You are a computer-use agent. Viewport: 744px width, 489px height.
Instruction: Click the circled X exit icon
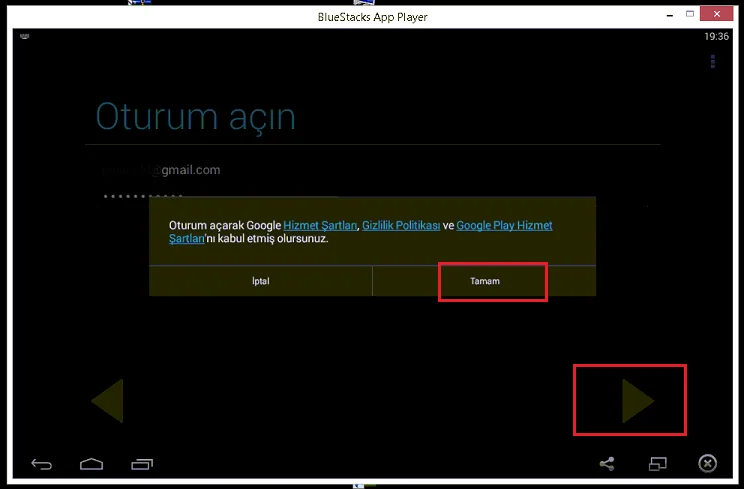coord(707,463)
